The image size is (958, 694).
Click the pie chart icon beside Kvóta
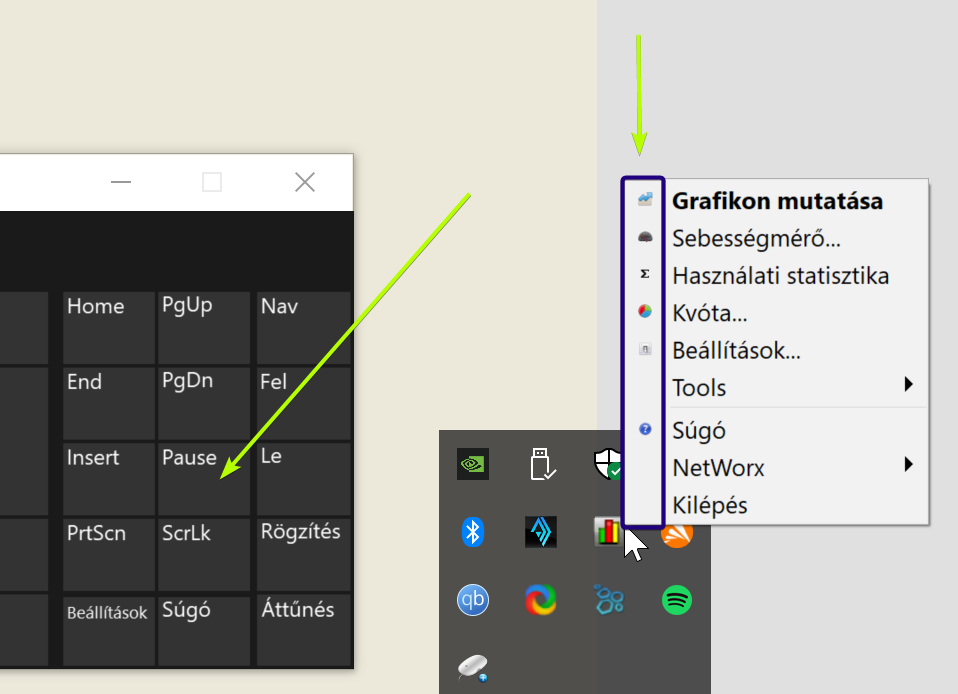[x=645, y=311]
